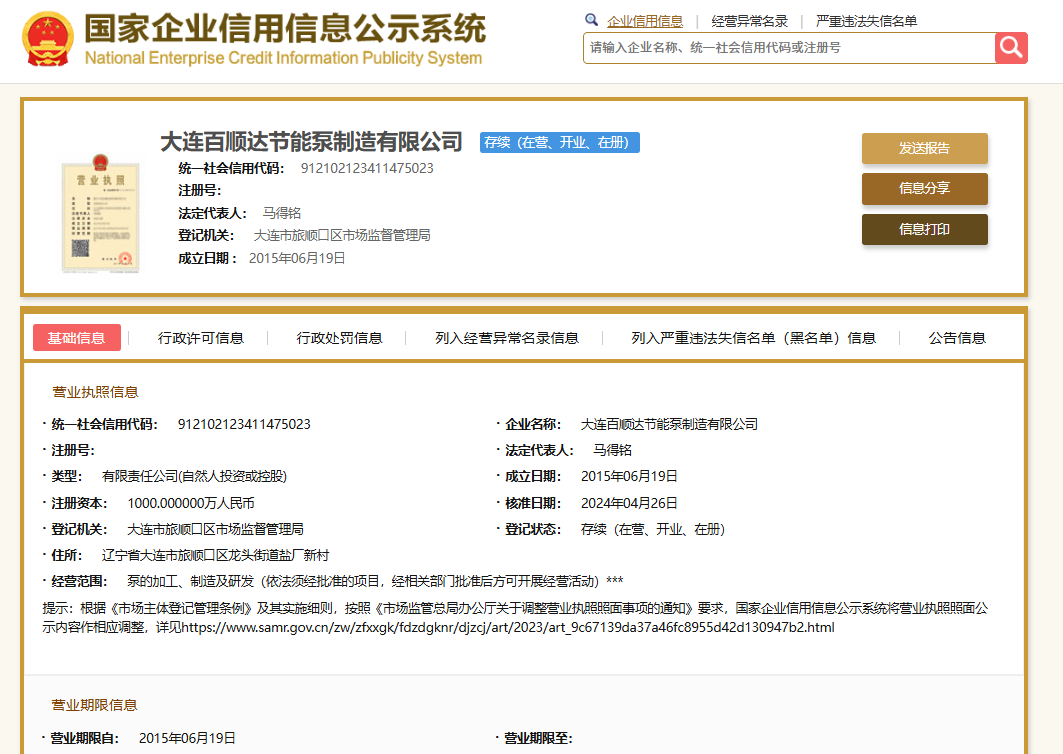Switch to the 公告信息 tab
Viewport: 1063px width, 754px height.
tap(957, 338)
